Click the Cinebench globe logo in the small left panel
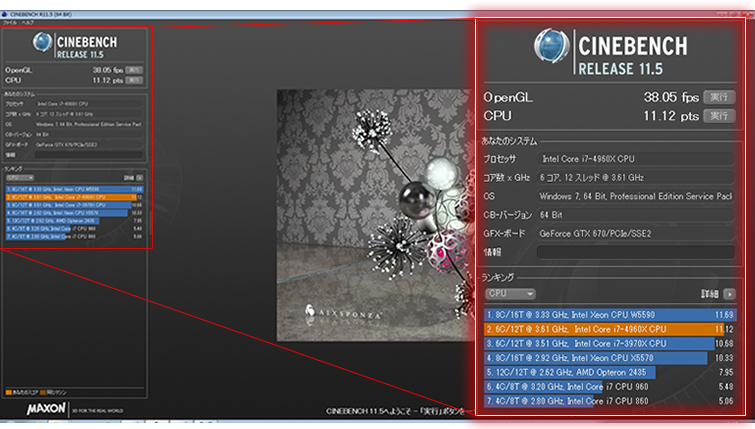The width and height of the screenshot is (755, 429). (x=43, y=43)
